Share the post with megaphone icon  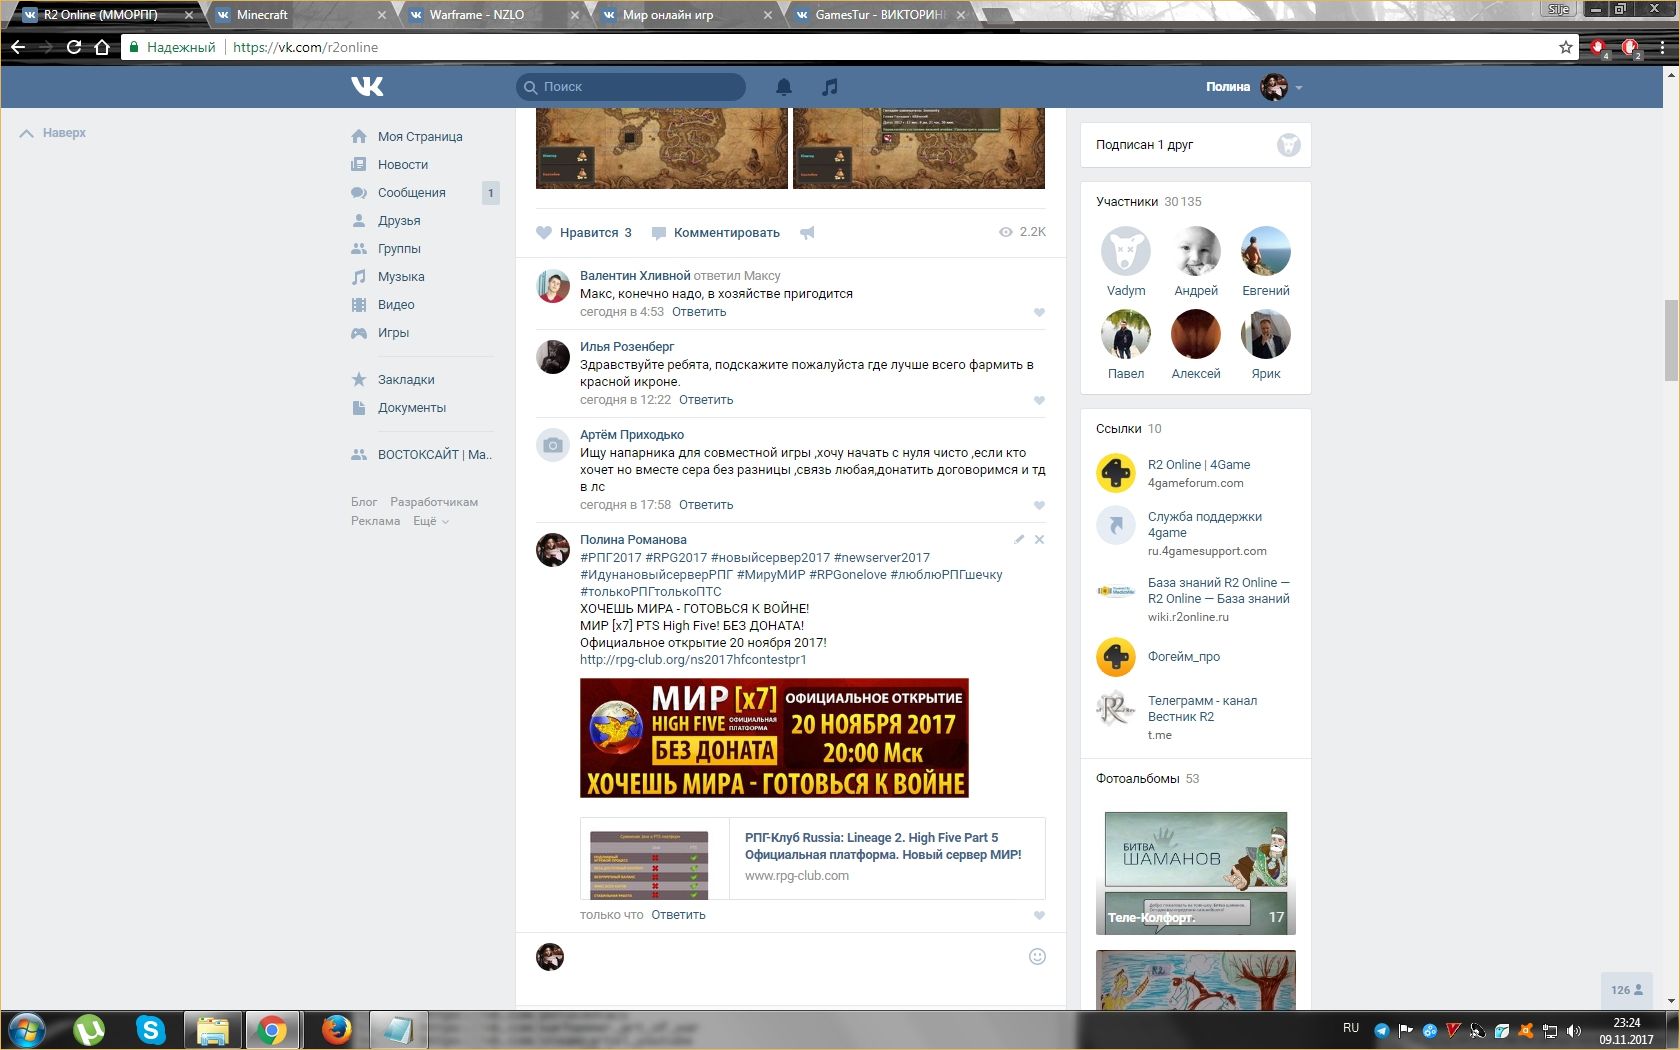coord(807,233)
